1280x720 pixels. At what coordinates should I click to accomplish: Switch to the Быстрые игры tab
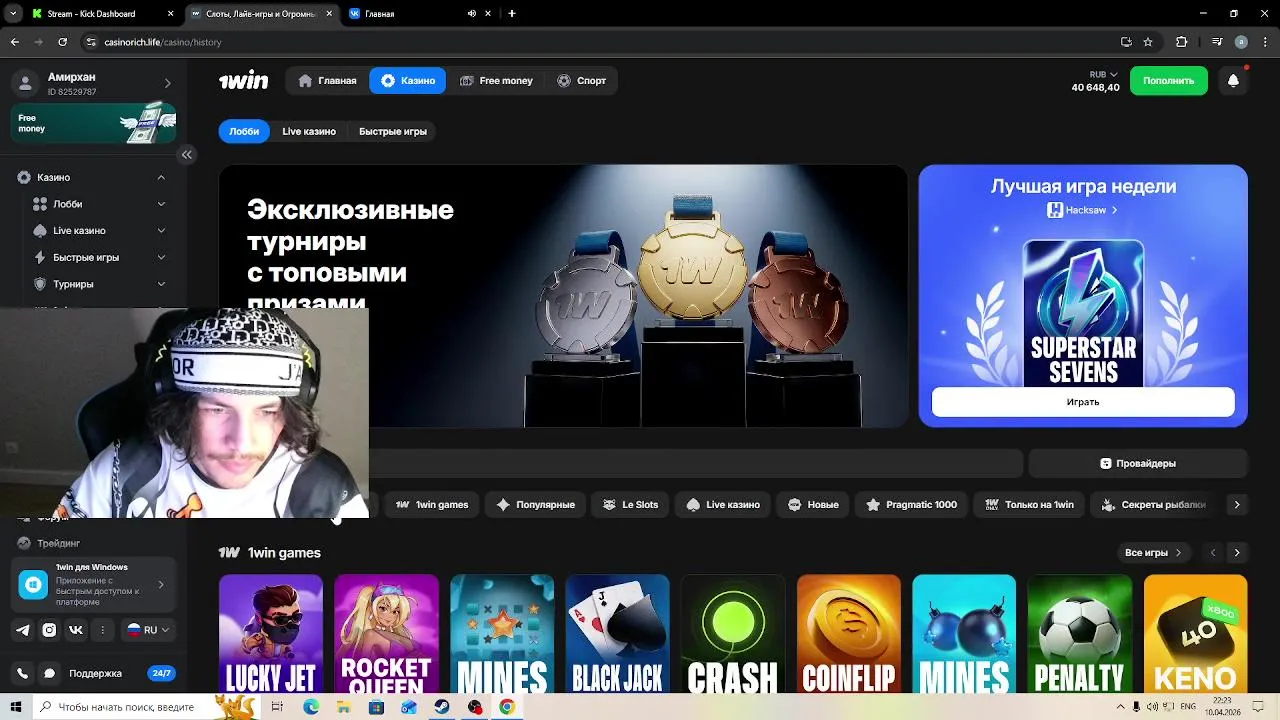coord(393,131)
